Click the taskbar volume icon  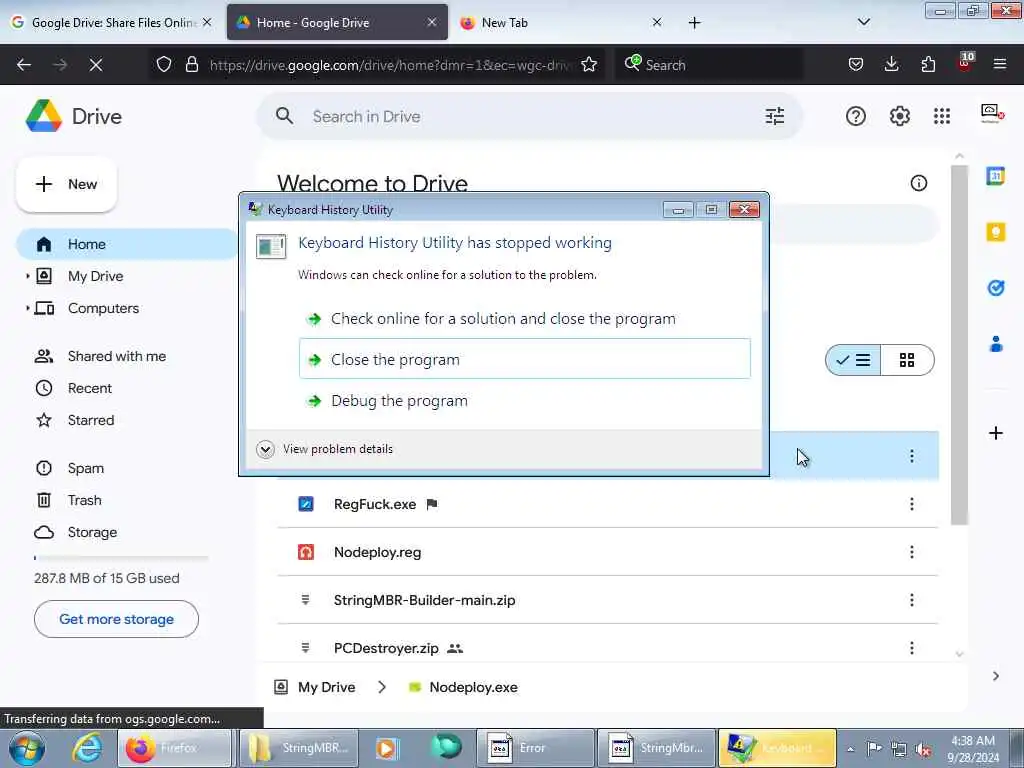click(x=923, y=749)
